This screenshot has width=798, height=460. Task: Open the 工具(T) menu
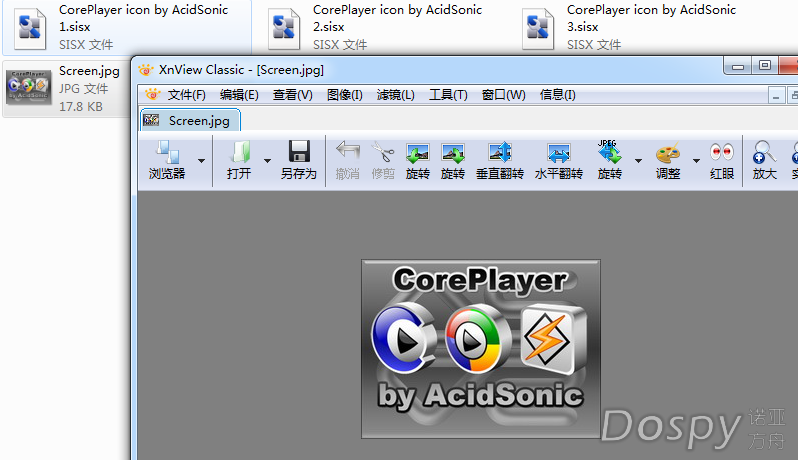point(448,95)
